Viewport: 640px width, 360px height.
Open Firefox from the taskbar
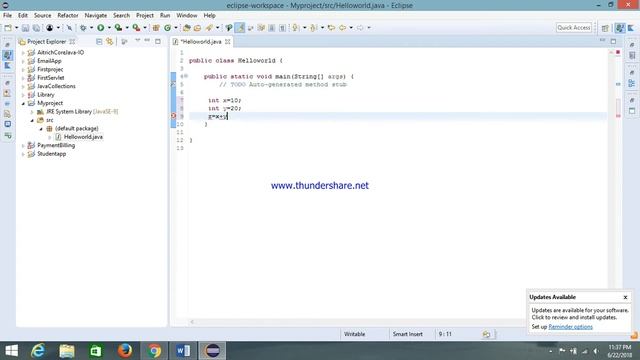(x=125, y=351)
